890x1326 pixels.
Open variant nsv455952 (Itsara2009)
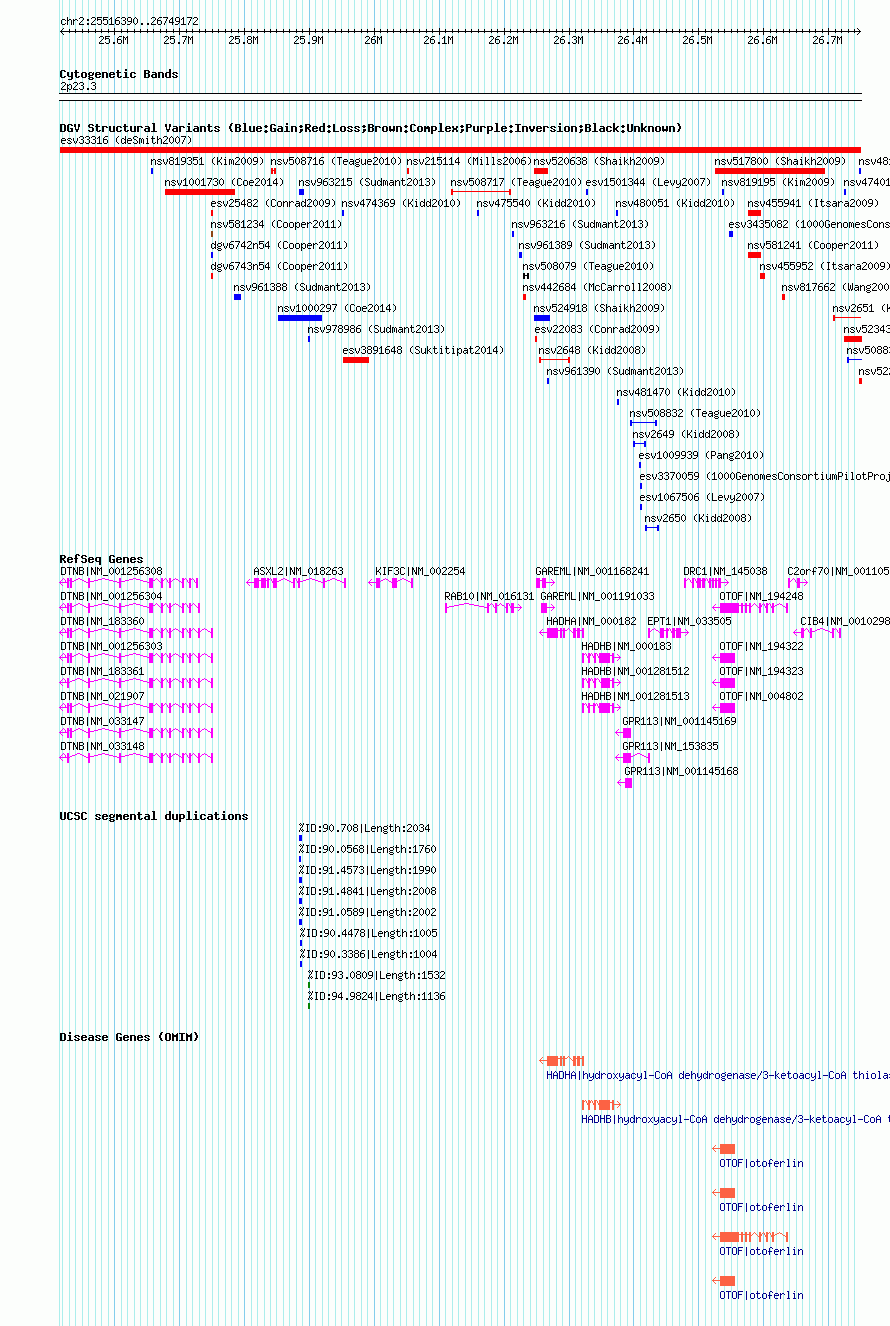[x=824, y=266]
